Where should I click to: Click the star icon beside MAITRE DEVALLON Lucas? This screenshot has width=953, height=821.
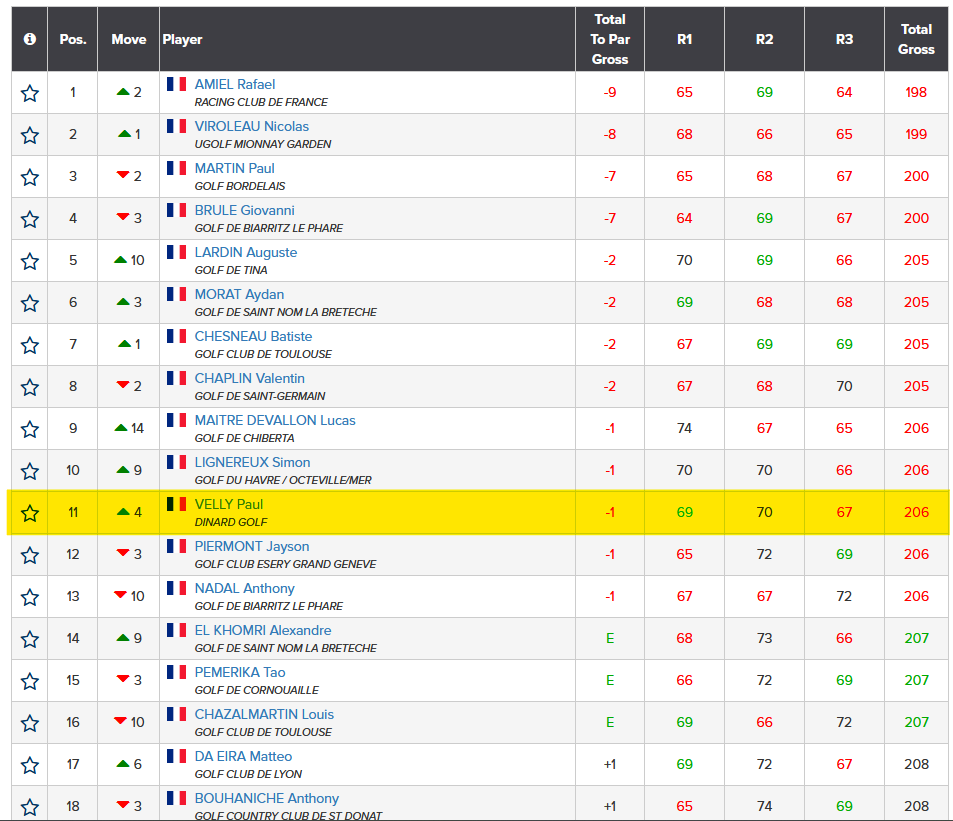pos(30,429)
